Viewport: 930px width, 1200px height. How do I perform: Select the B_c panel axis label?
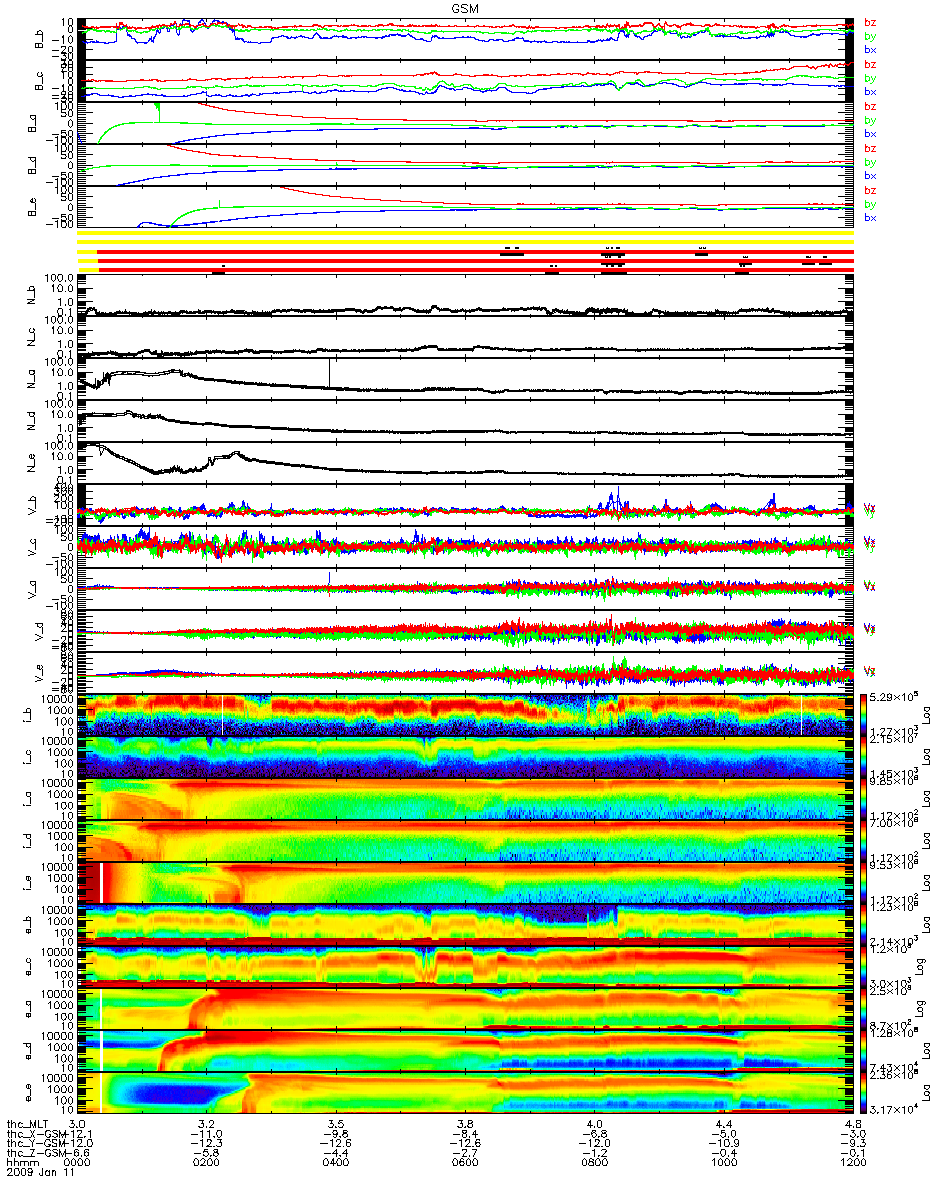click(x=41, y=82)
